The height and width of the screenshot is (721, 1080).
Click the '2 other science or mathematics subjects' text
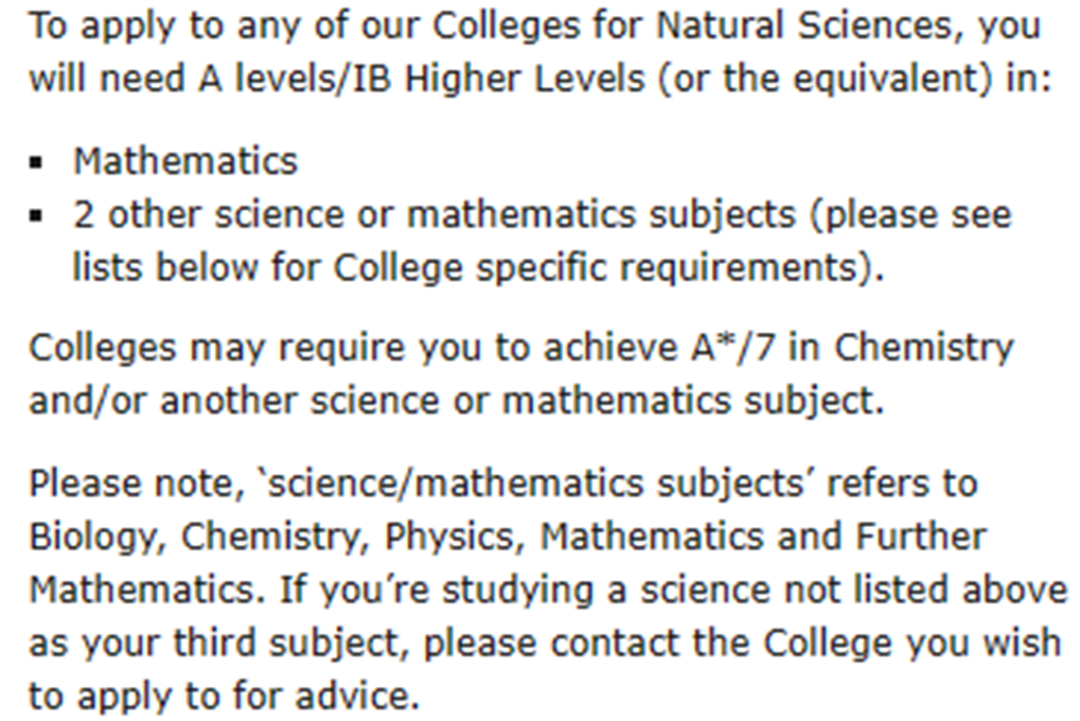tap(434, 215)
